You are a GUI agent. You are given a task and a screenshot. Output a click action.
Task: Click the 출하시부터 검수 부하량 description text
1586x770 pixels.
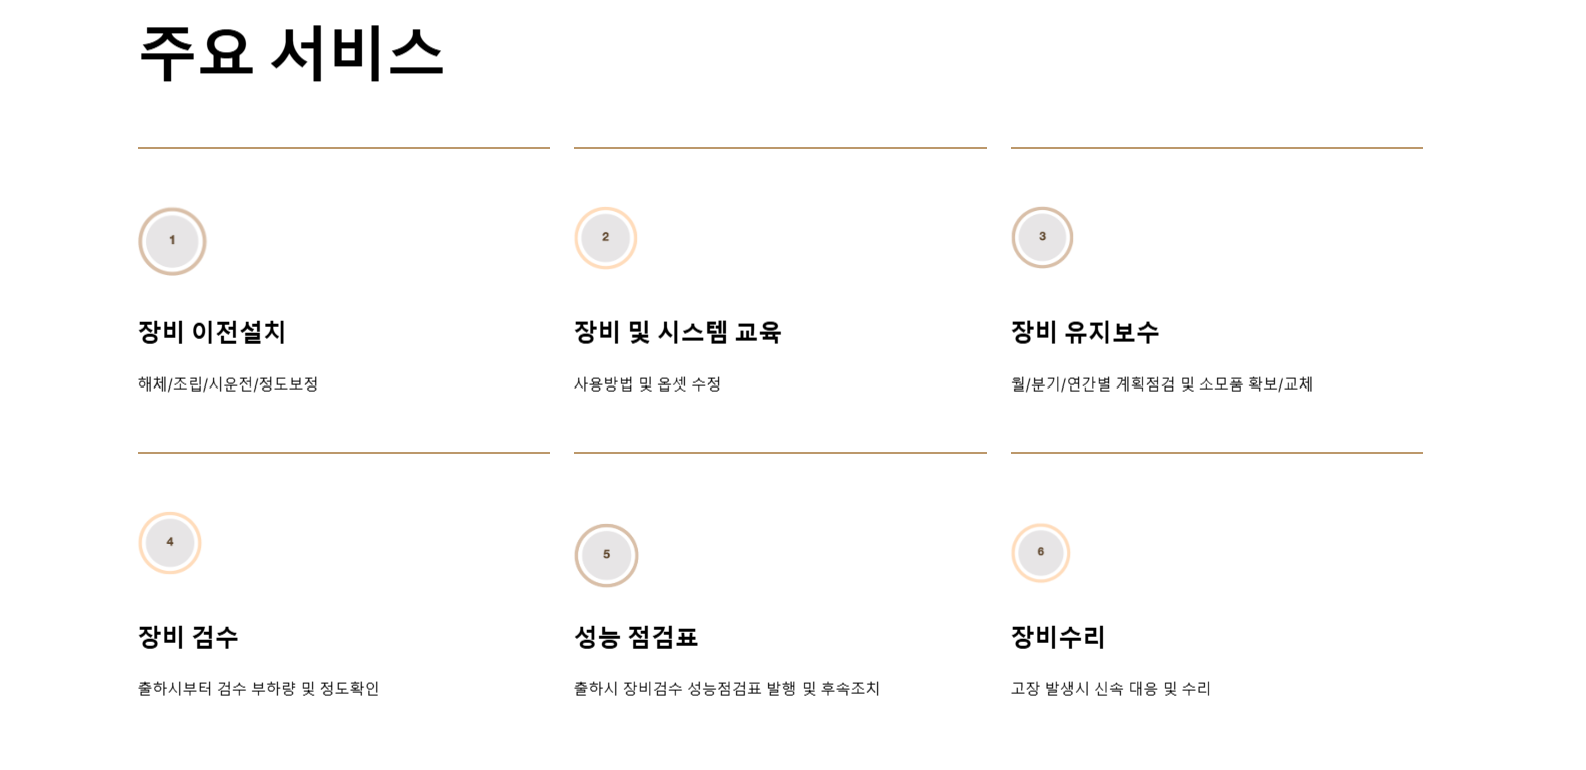point(258,689)
